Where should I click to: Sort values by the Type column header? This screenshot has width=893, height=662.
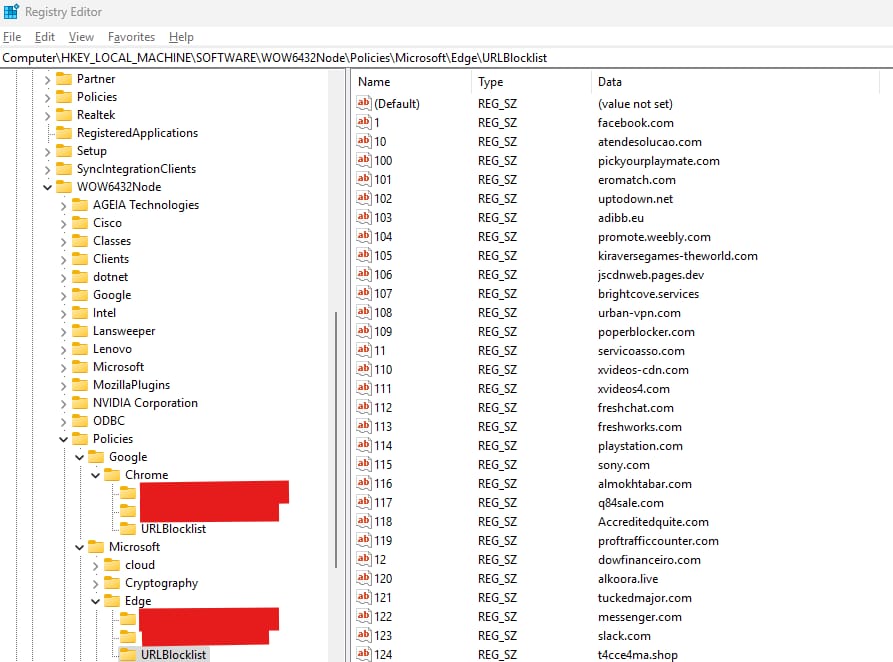pyautogui.click(x=531, y=82)
